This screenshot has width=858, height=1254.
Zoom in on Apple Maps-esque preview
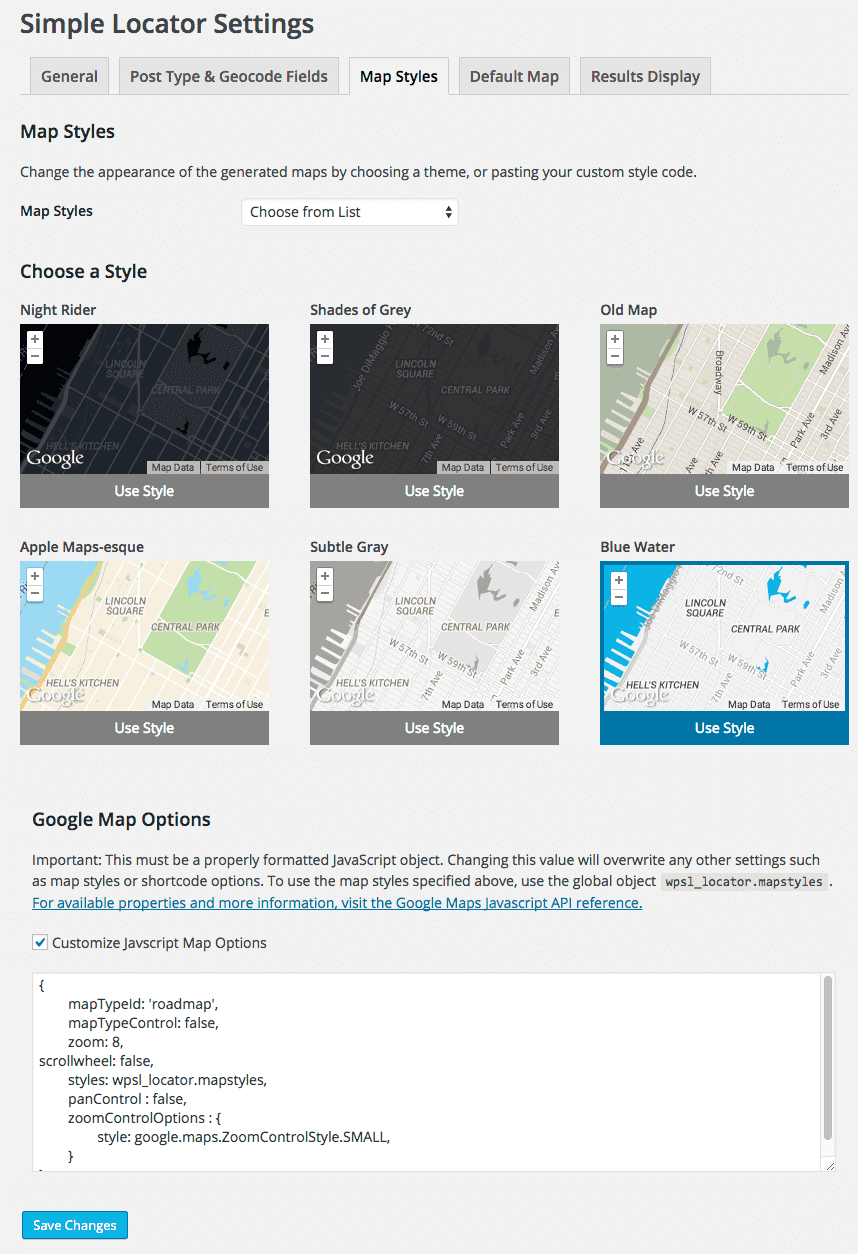35,576
